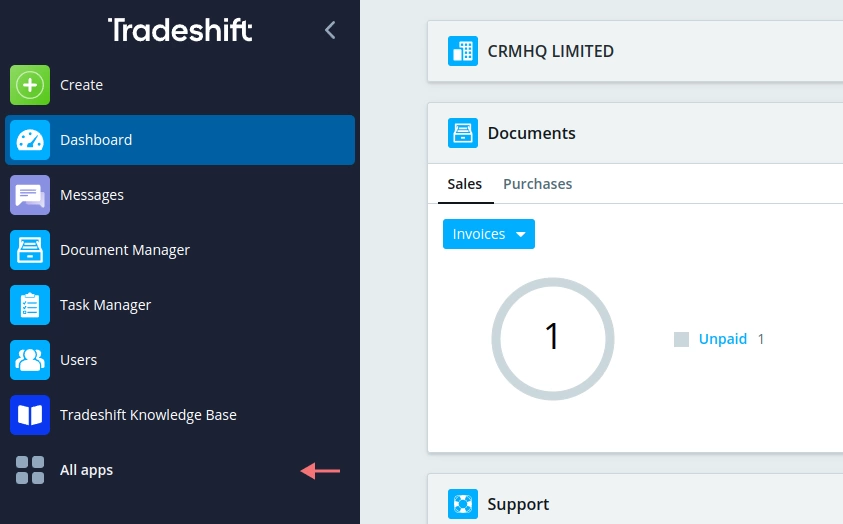Select the Users people icon

[x=30, y=360]
